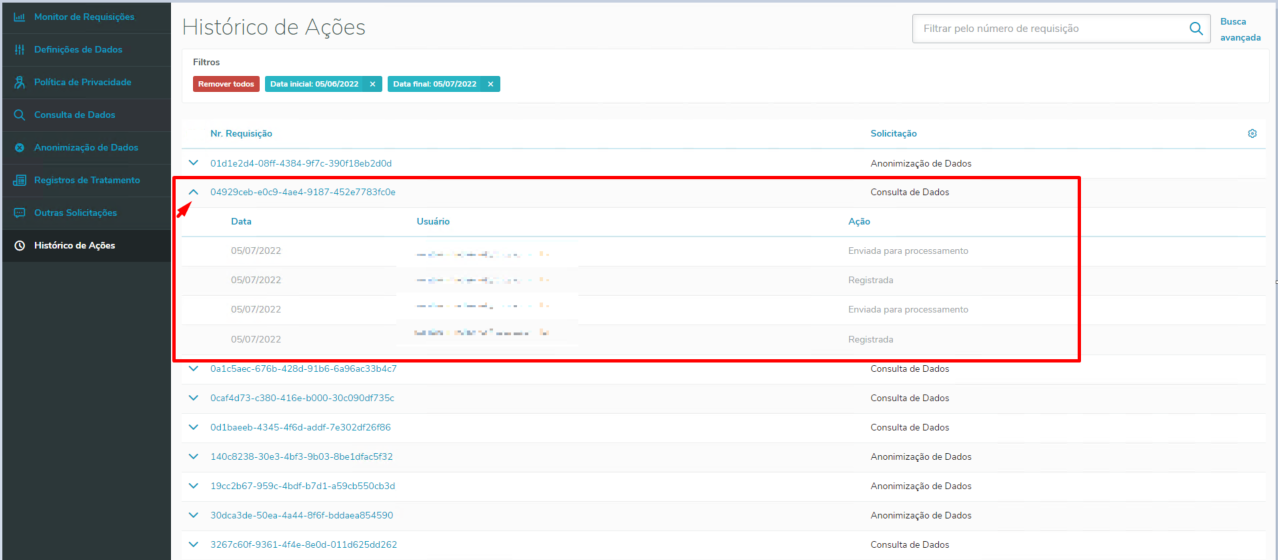Click the Ação sub-table header

[x=859, y=221]
